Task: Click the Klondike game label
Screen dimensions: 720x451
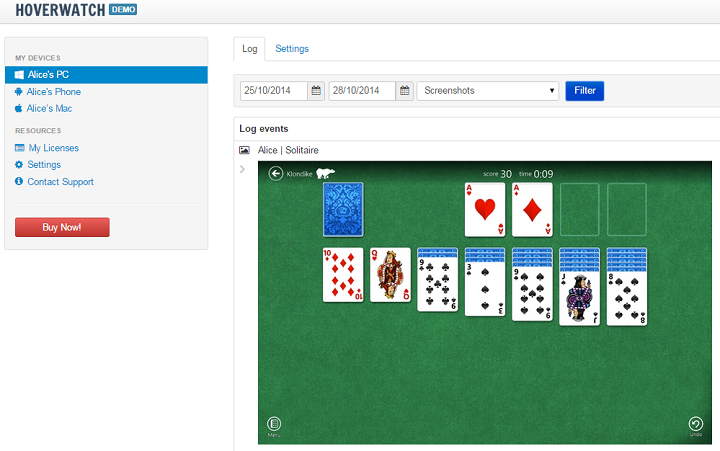Action: (299, 174)
